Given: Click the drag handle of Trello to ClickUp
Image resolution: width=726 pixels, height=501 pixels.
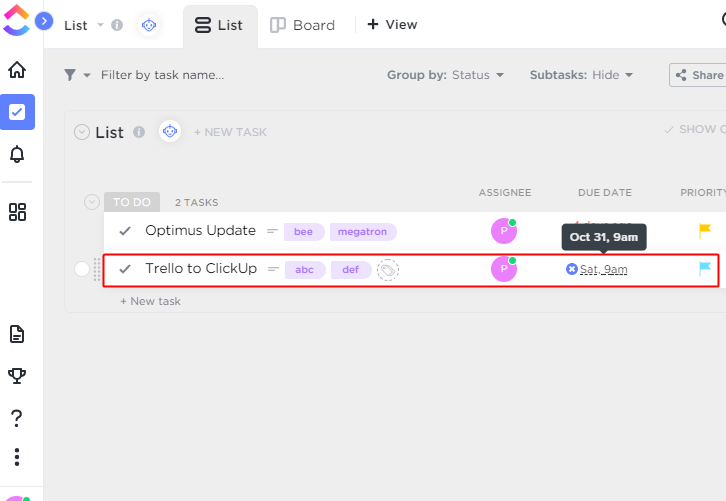Looking at the screenshot, I should coord(97,269).
